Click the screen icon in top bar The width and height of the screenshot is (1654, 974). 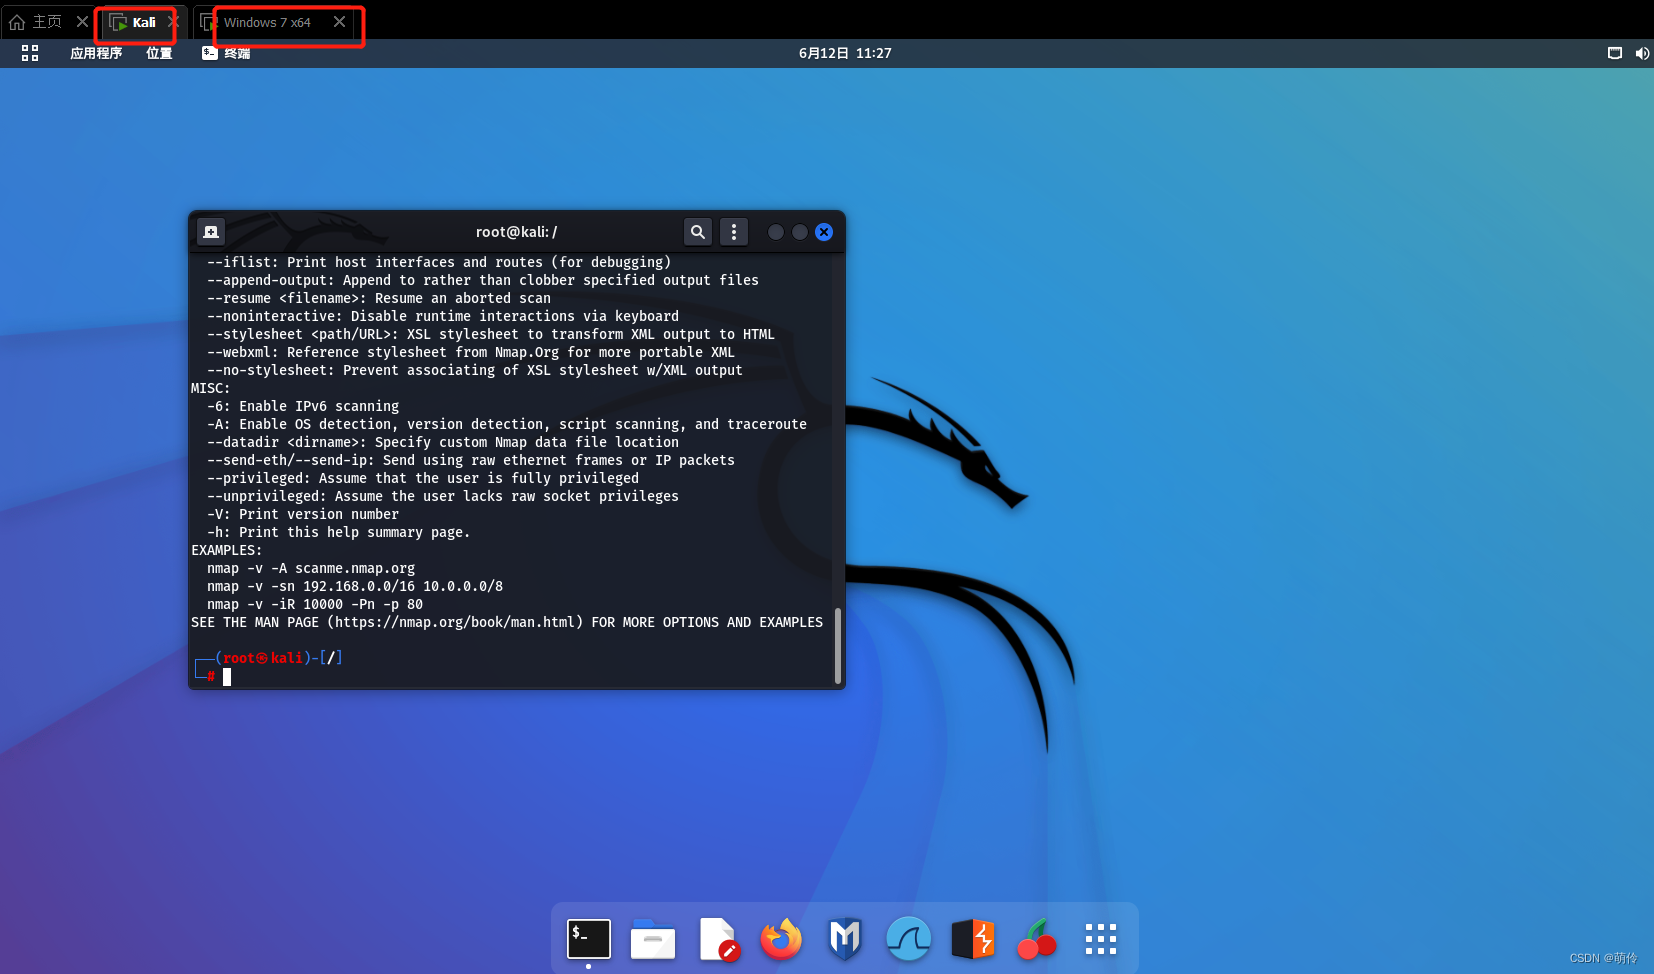tap(1615, 53)
